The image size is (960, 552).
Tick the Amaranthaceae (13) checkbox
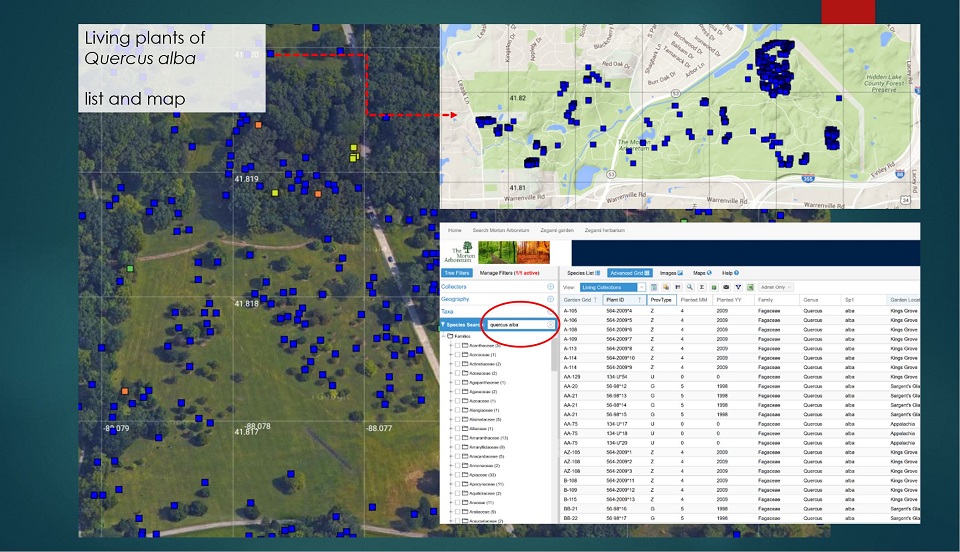[x=457, y=438]
